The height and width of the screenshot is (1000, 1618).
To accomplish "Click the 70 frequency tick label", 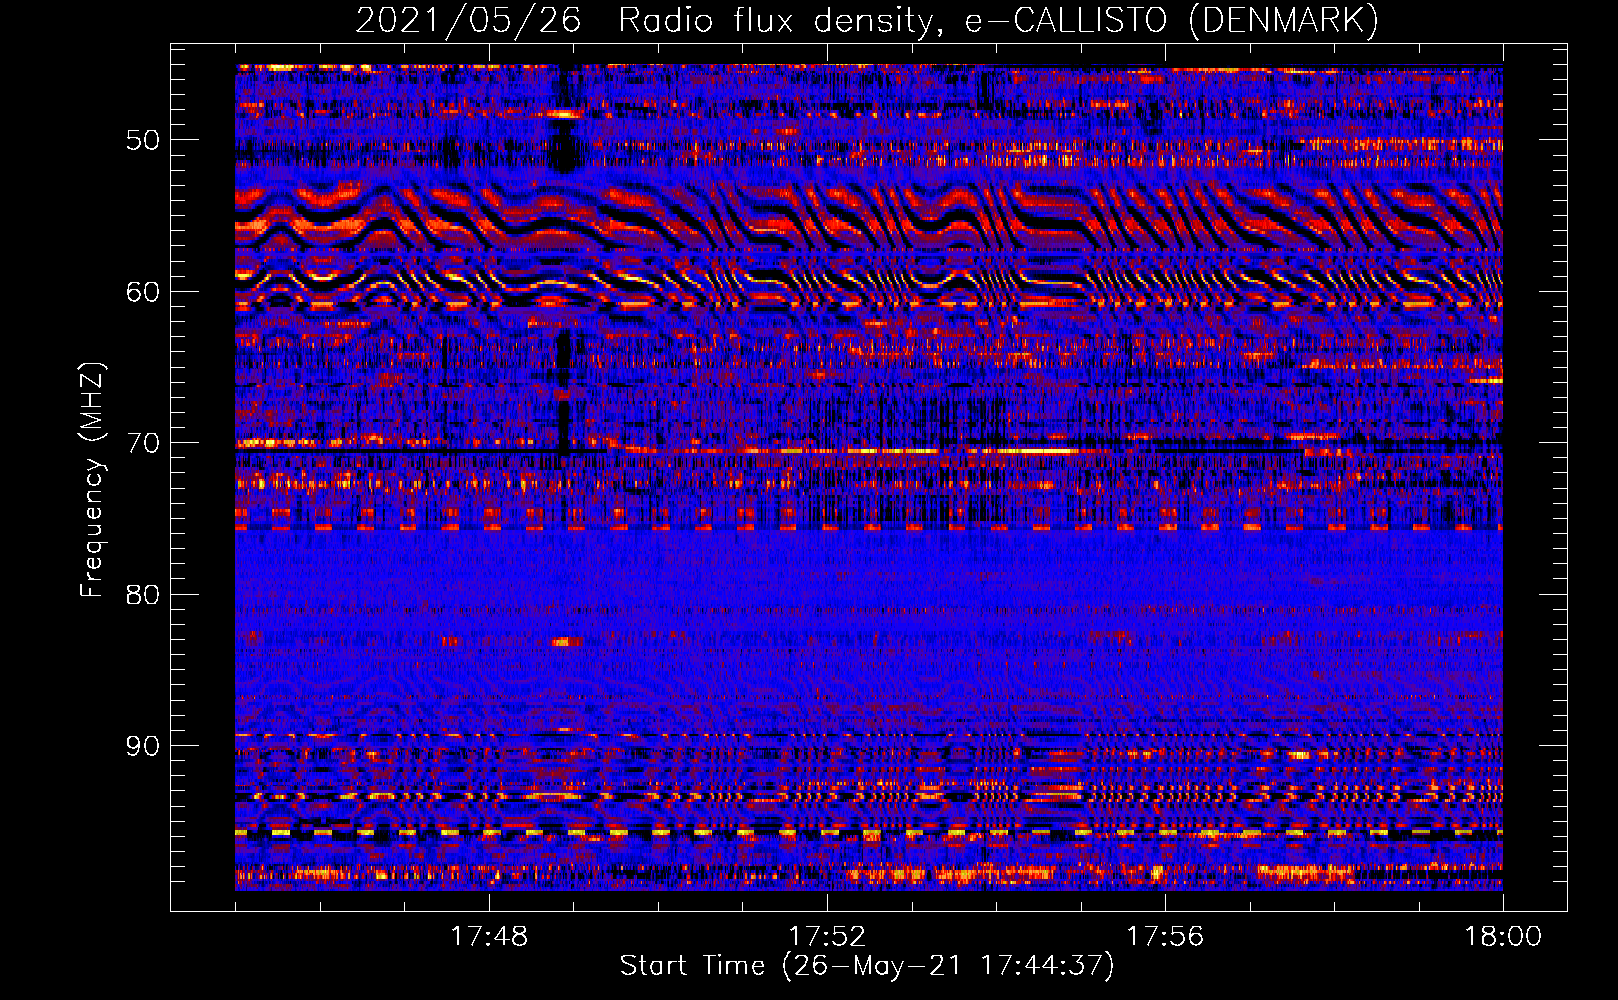I will tap(143, 443).
